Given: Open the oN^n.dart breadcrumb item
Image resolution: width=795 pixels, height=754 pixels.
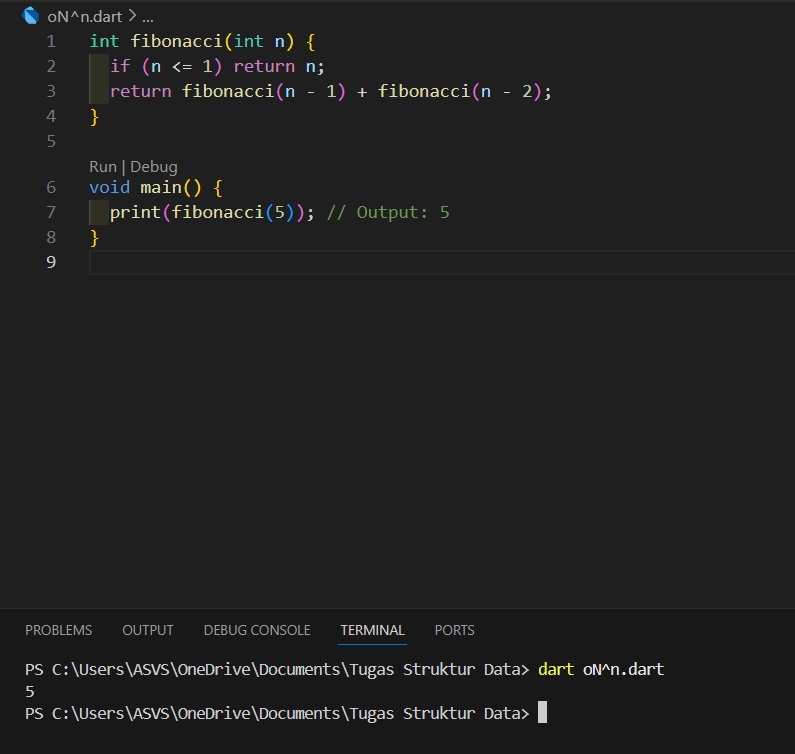Looking at the screenshot, I should tap(85, 17).
